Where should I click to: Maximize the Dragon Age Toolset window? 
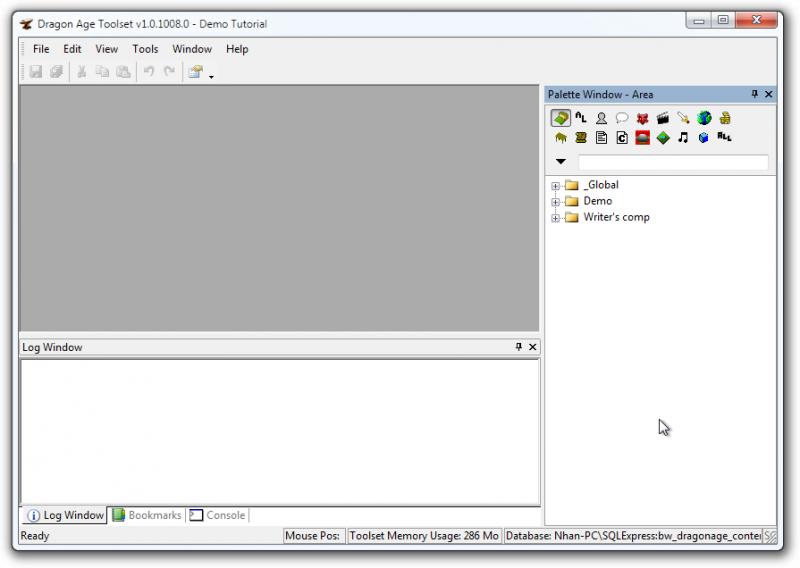[x=723, y=20]
